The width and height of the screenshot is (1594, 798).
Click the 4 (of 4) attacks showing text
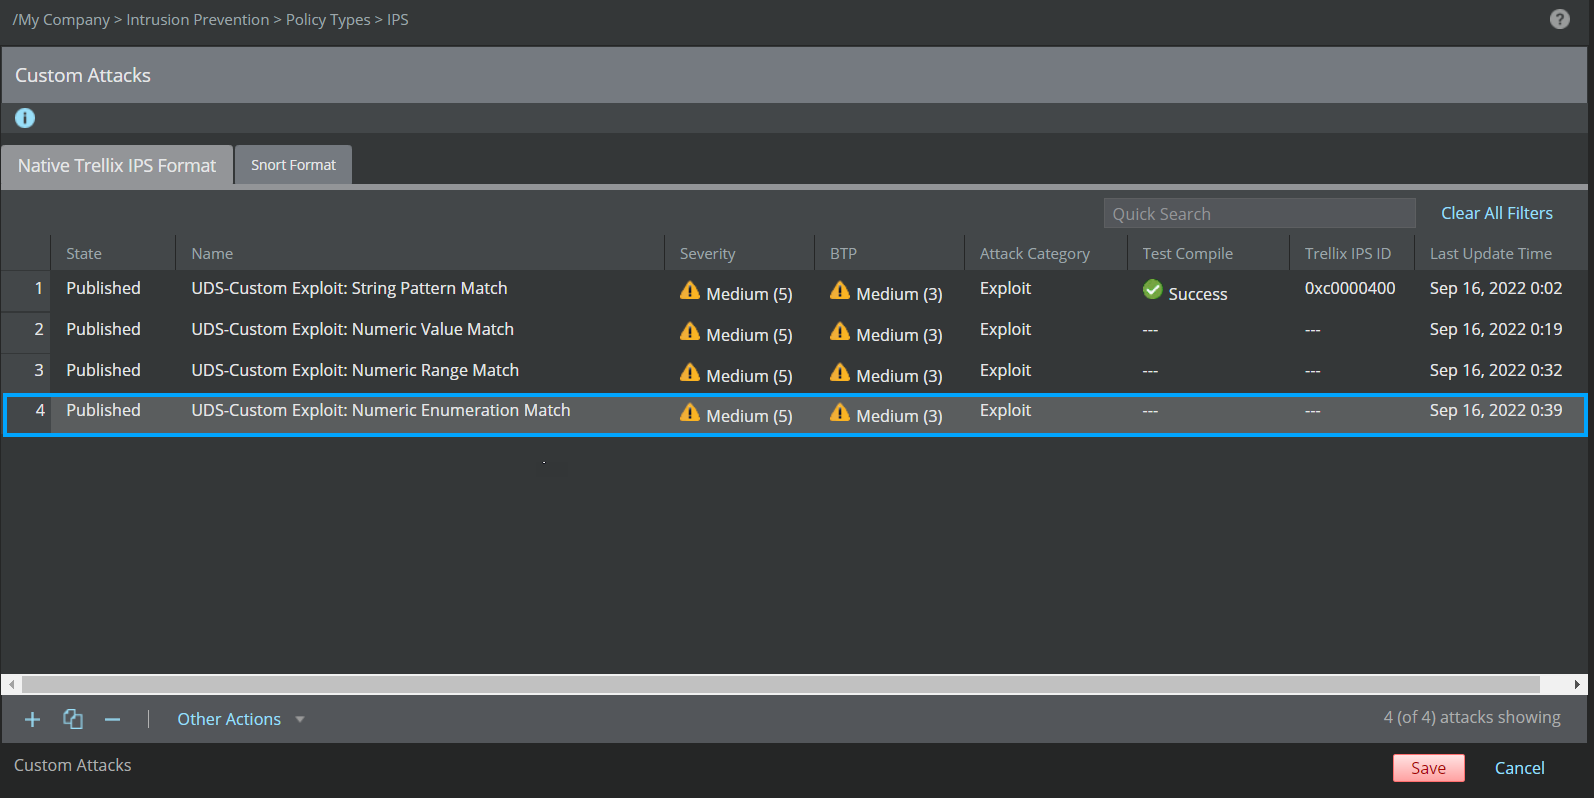tap(1472, 717)
